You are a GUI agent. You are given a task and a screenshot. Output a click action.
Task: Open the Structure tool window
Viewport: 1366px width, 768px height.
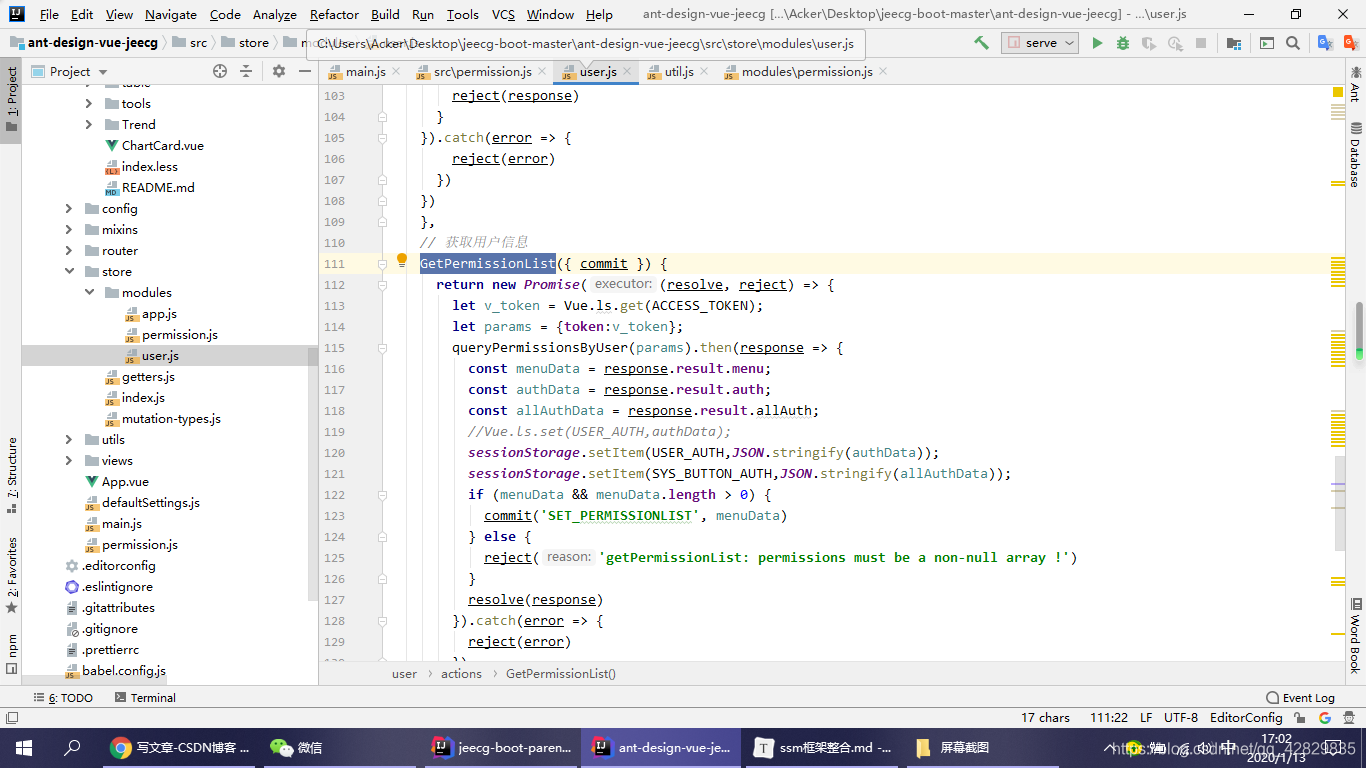tap(12, 476)
